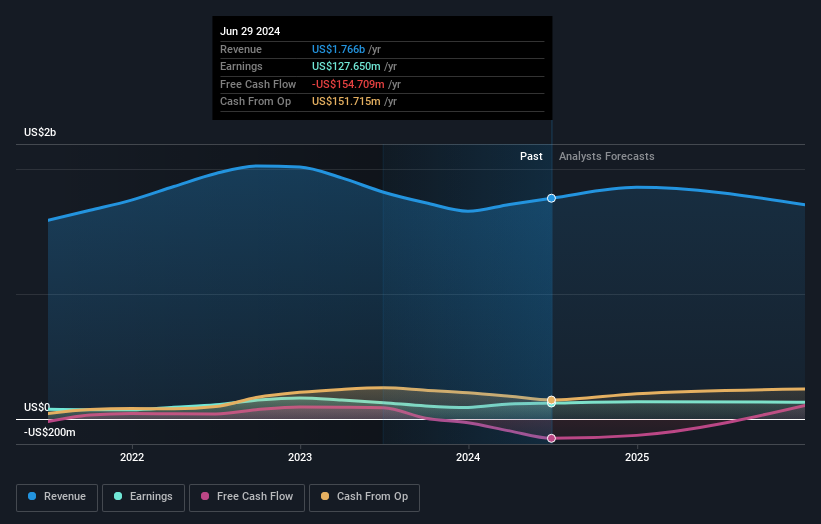The width and height of the screenshot is (821, 524).
Task: Select the Free Cash Flow pink data point marker
Action: 551,439
